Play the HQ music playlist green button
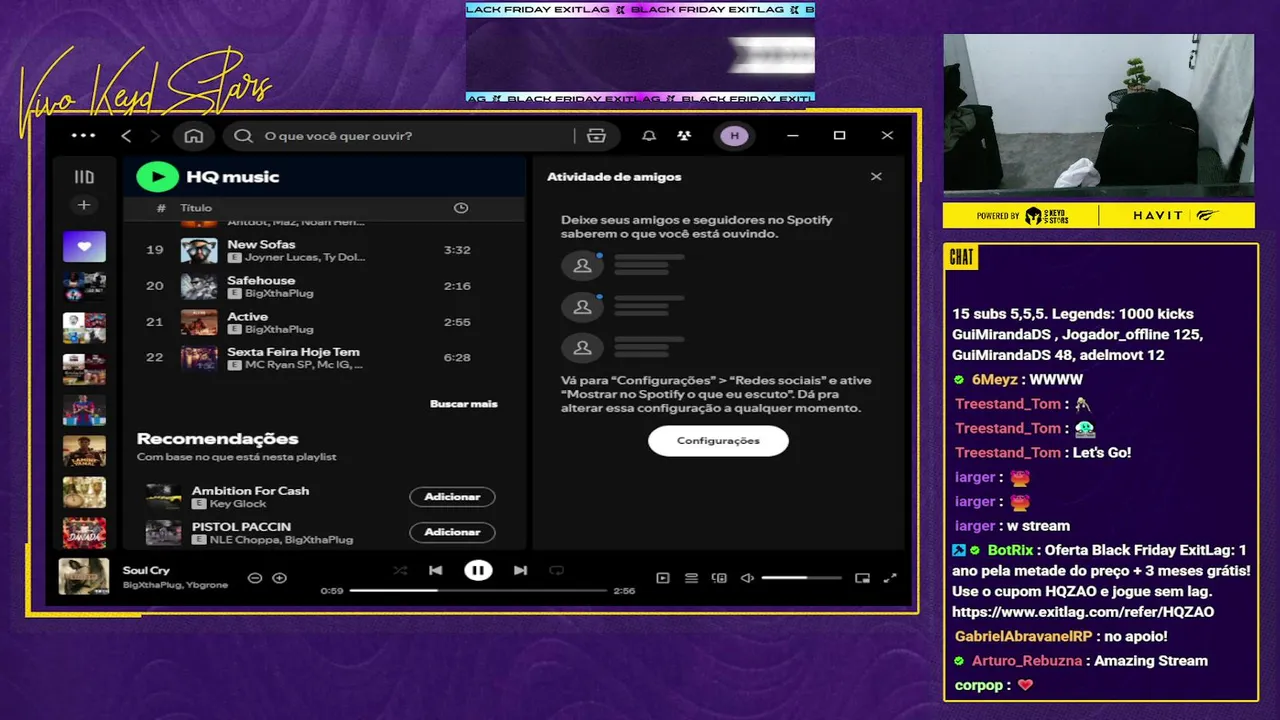This screenshot has width=1280, height=720. [x=157, y=177]
